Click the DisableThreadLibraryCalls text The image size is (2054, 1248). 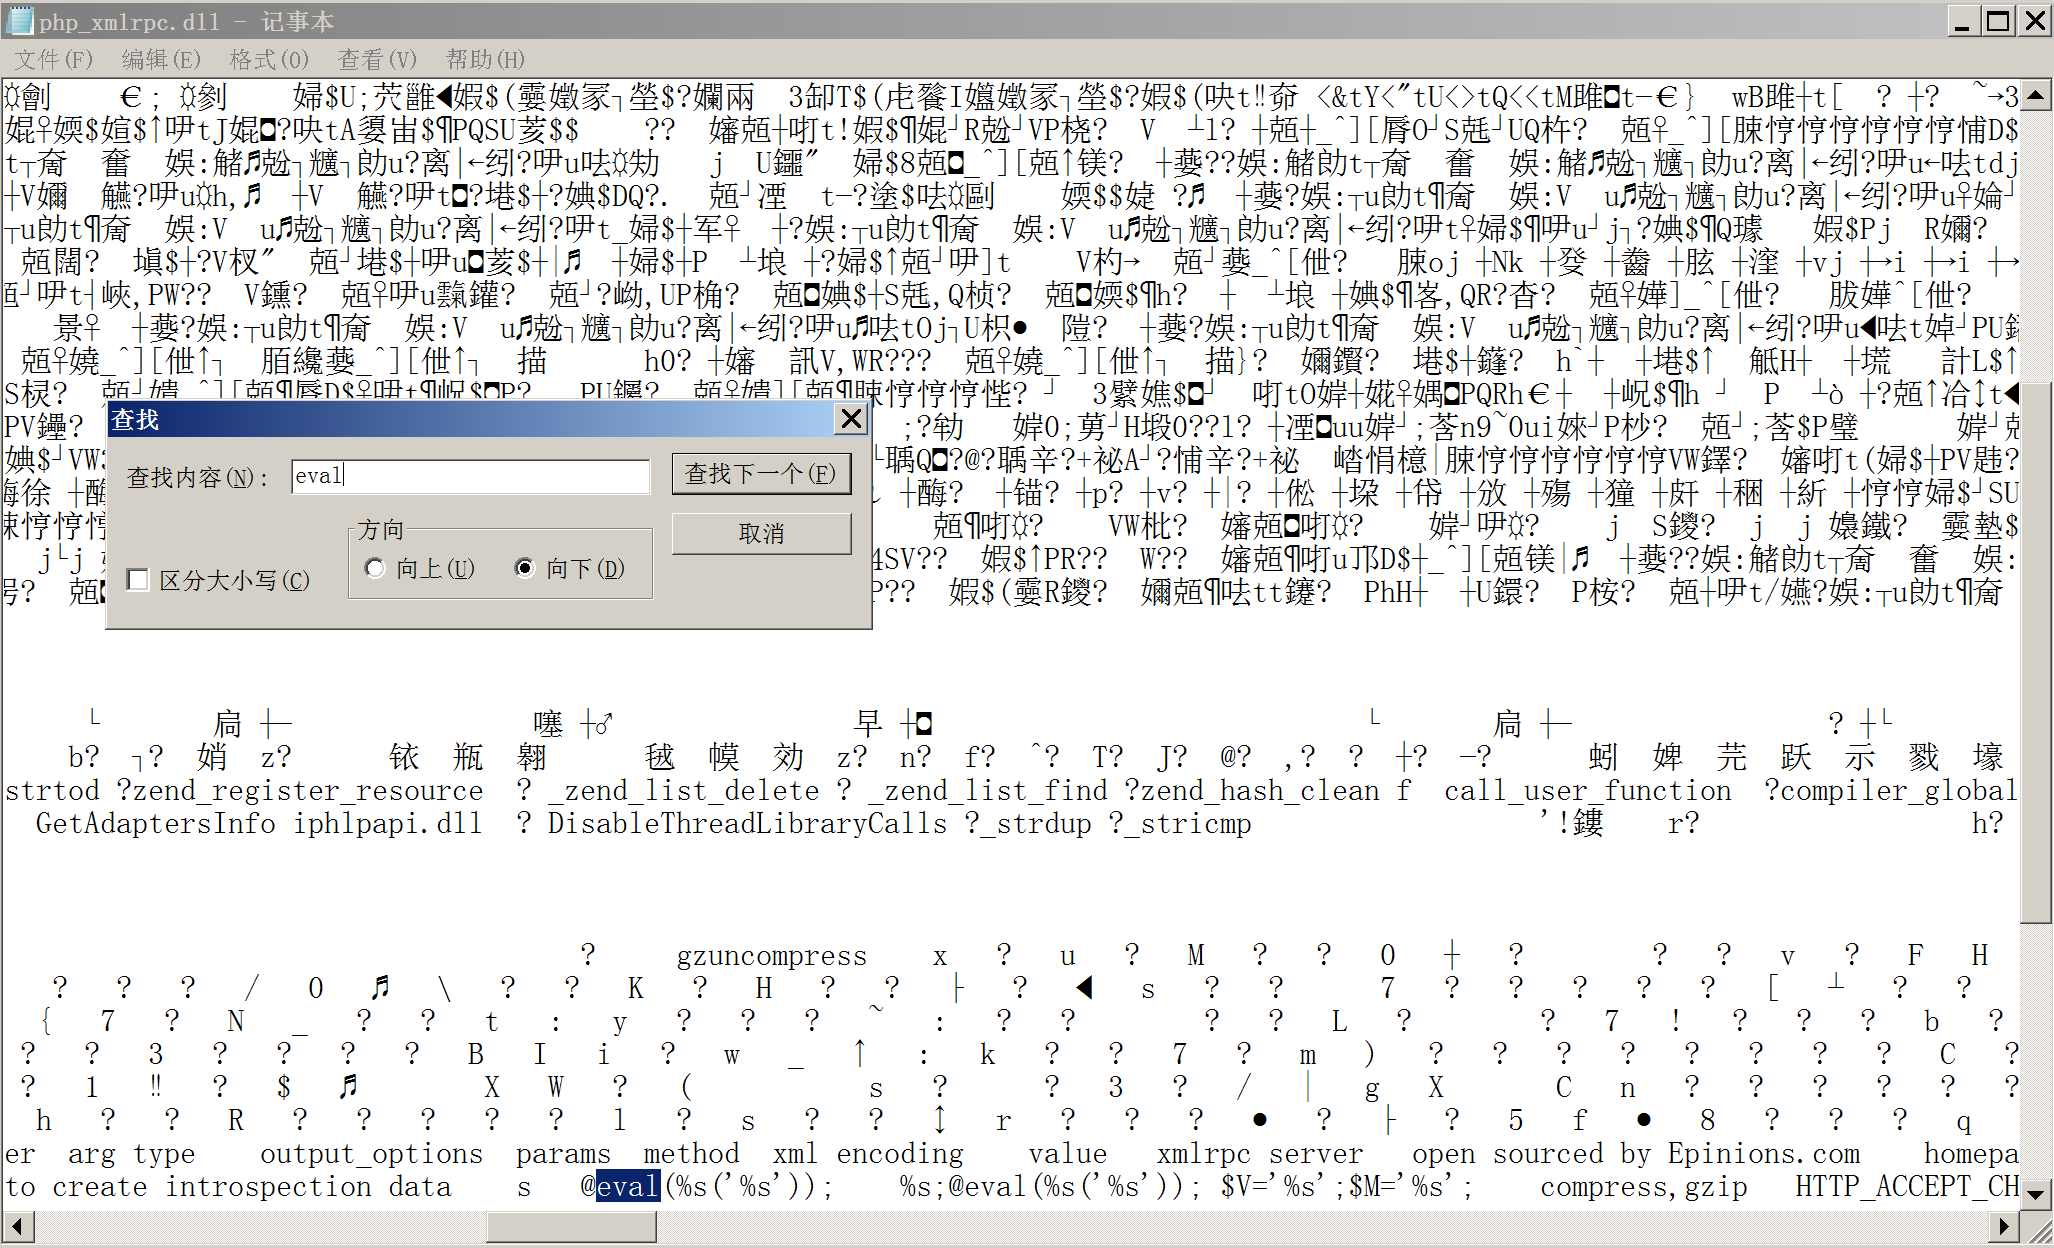pos(747,823)
